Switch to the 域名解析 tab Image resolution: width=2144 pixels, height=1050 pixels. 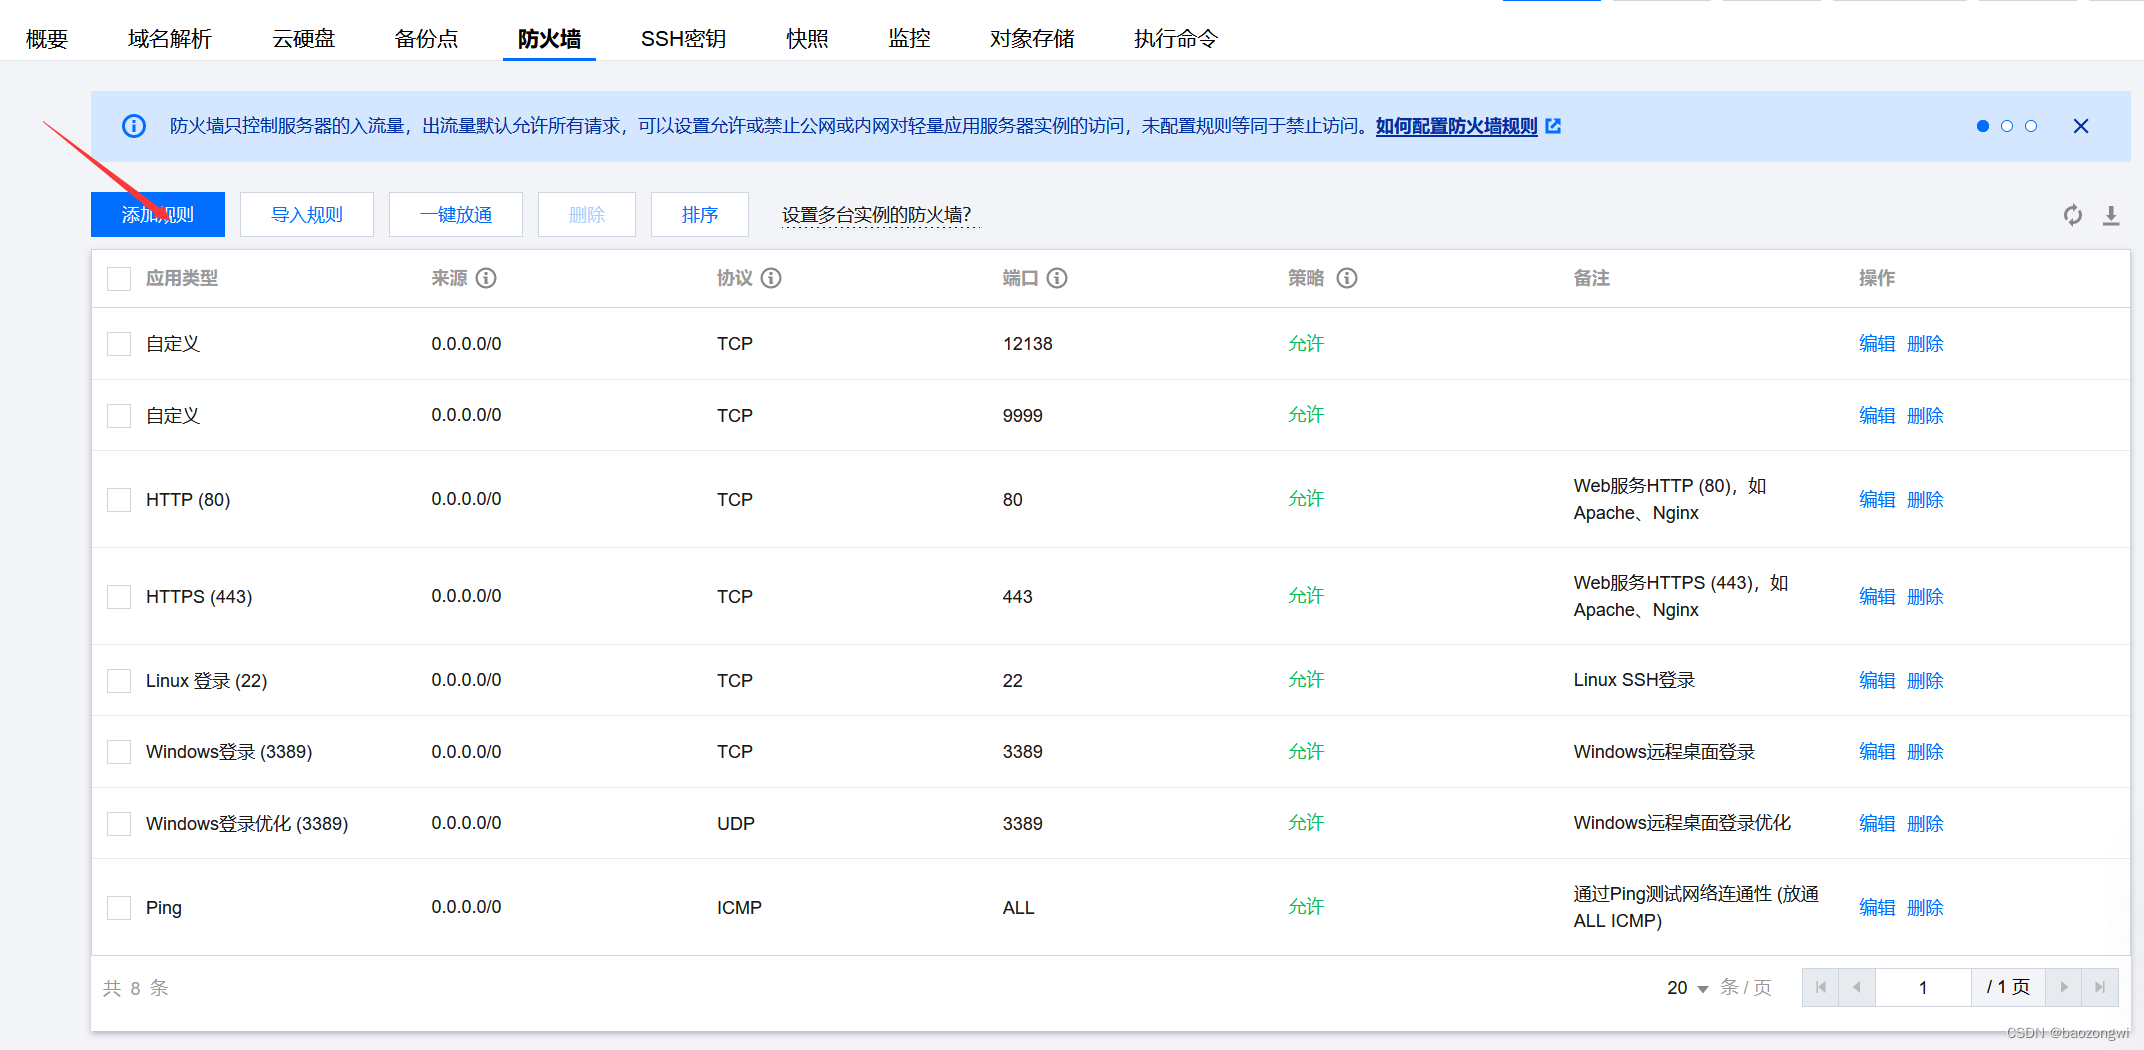point(170,39)
